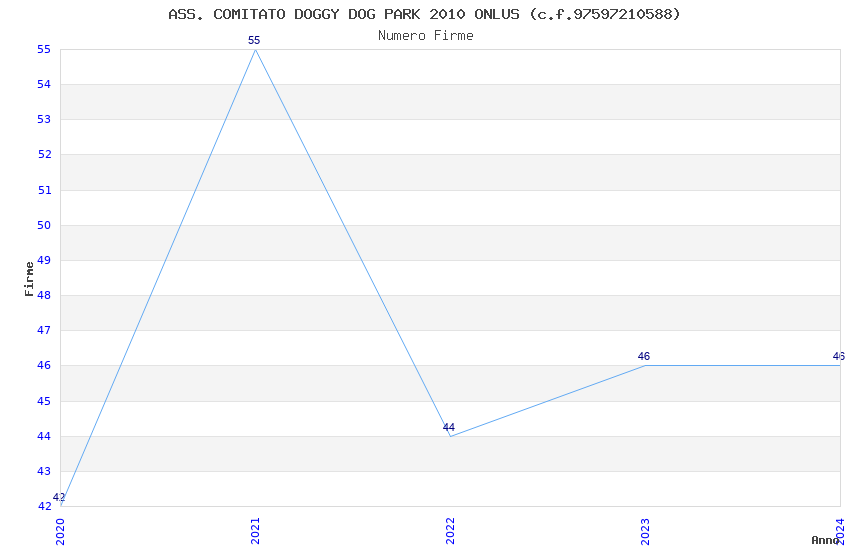Click the 50 y-axis tick value
Screen dimensions: 850x550
[44, 225]
